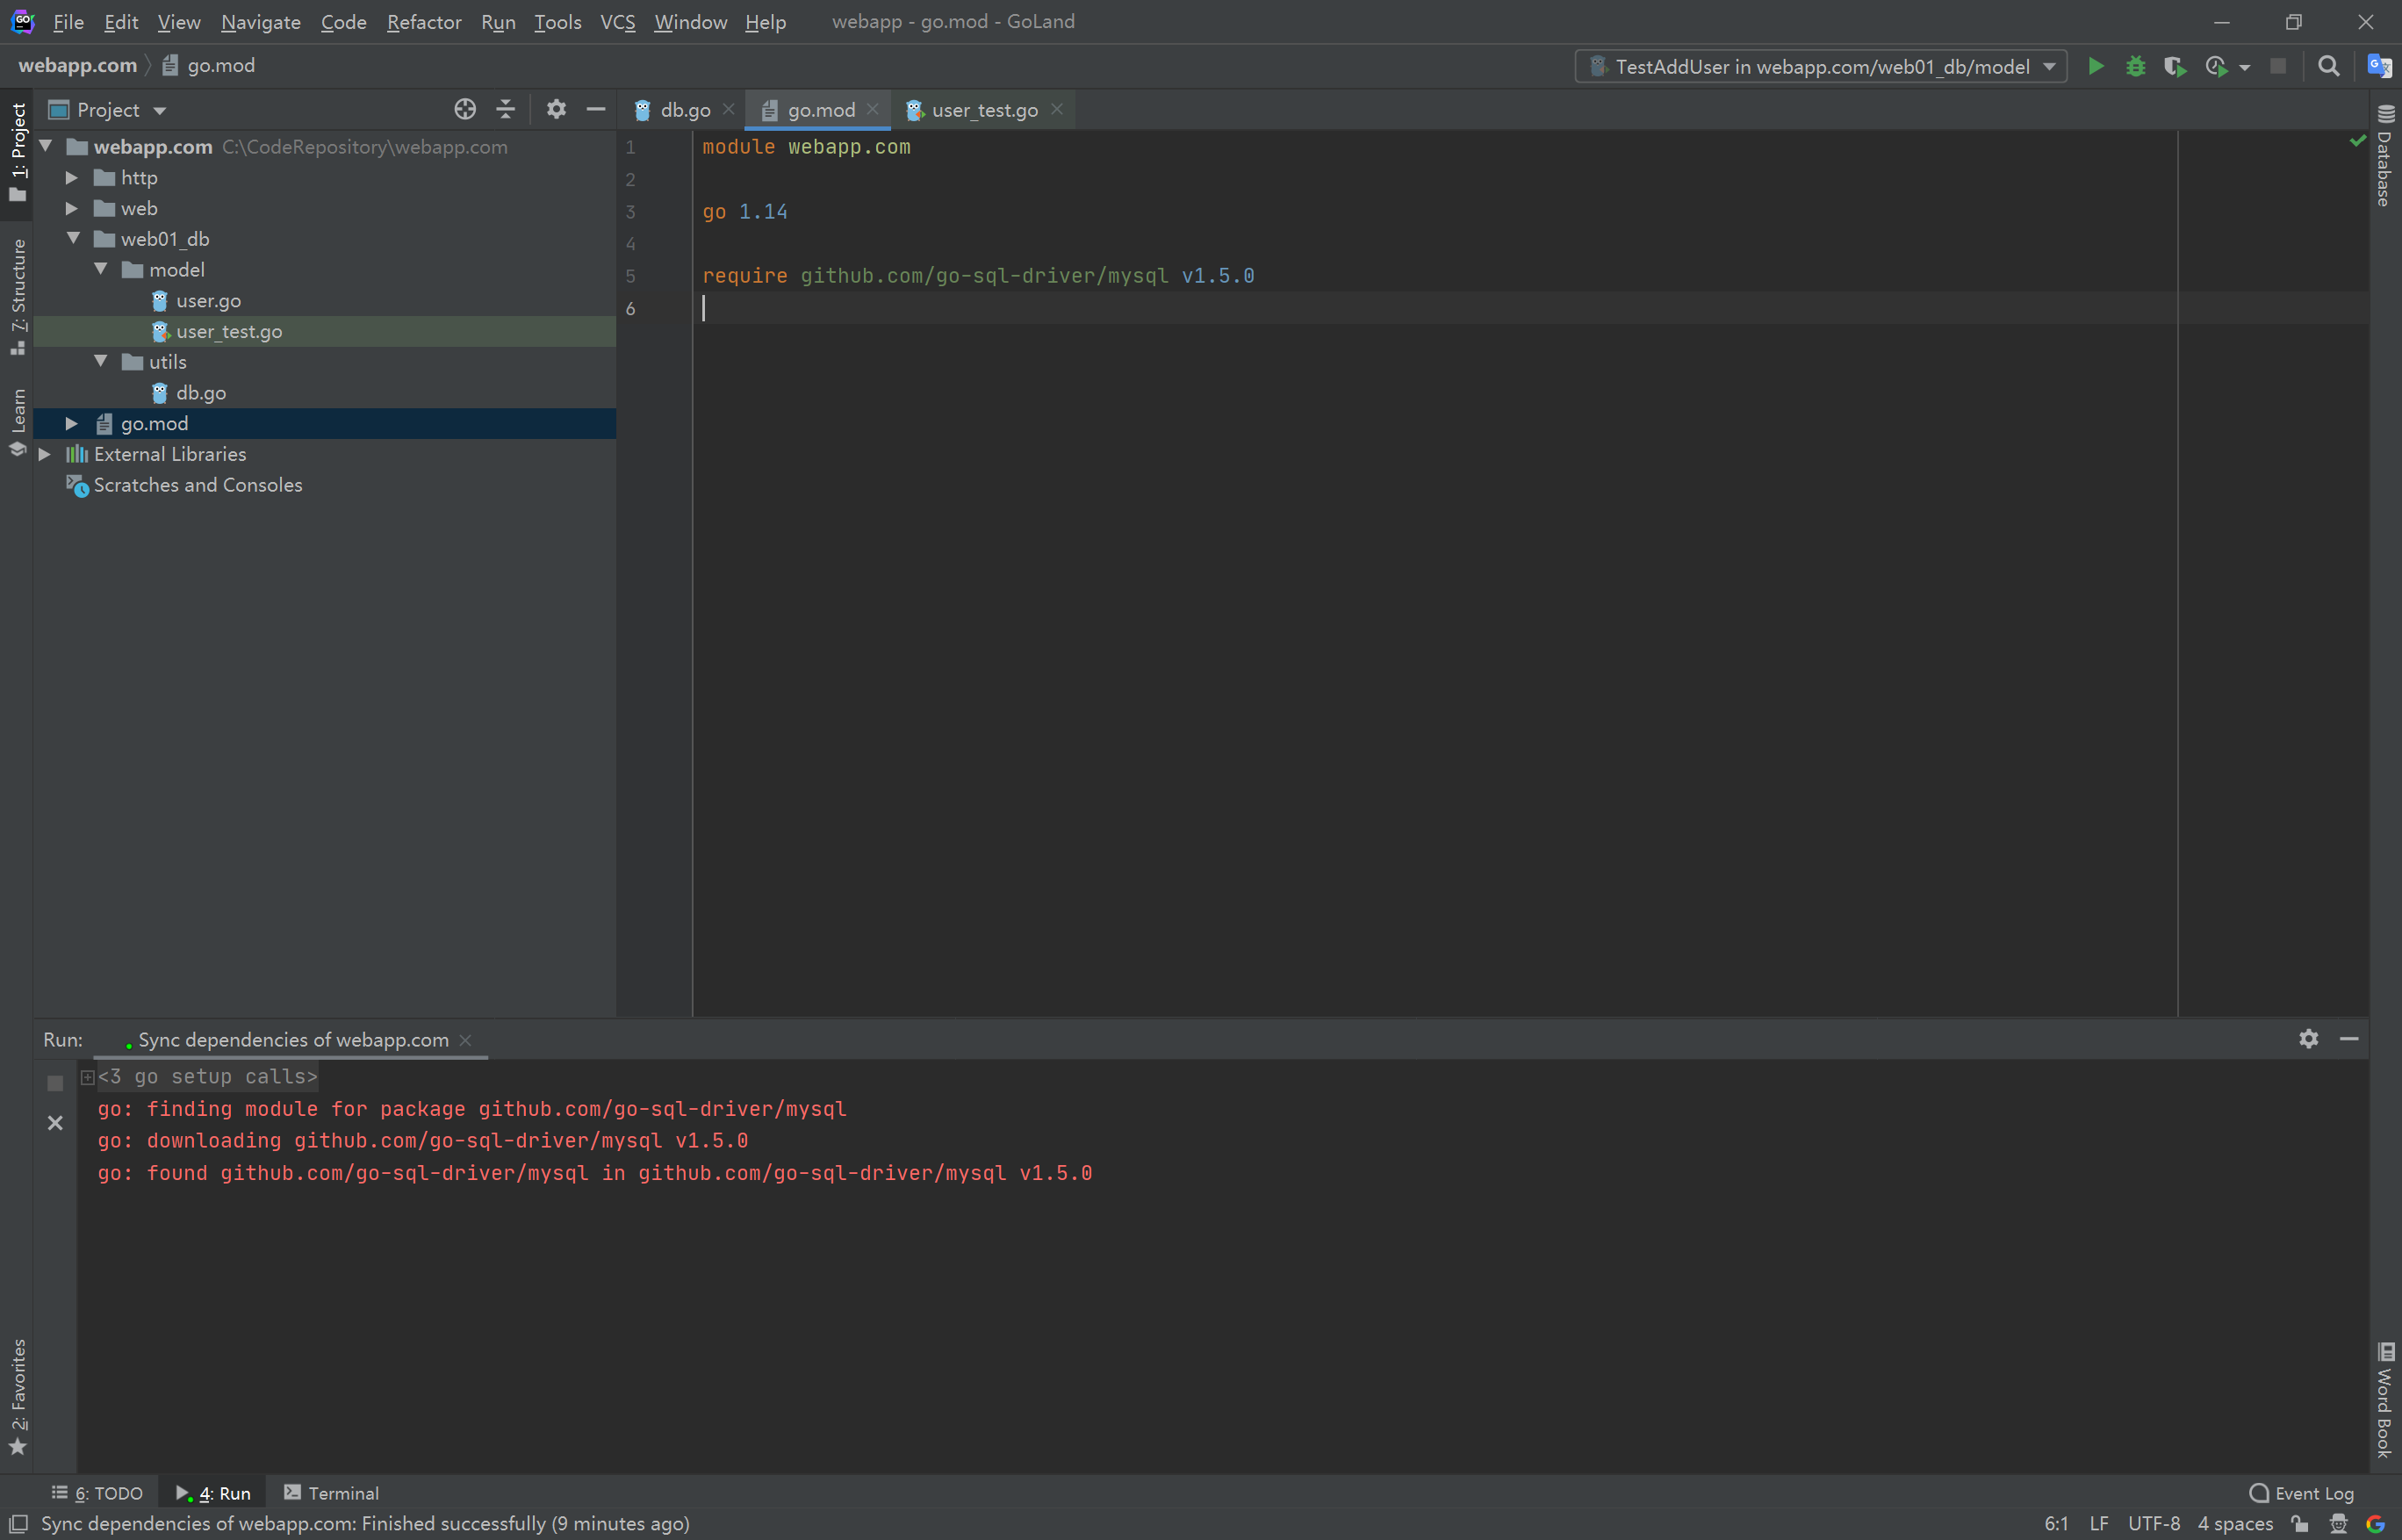Open Search Everywhere magnifier icon

click(x=2328, y=66)
